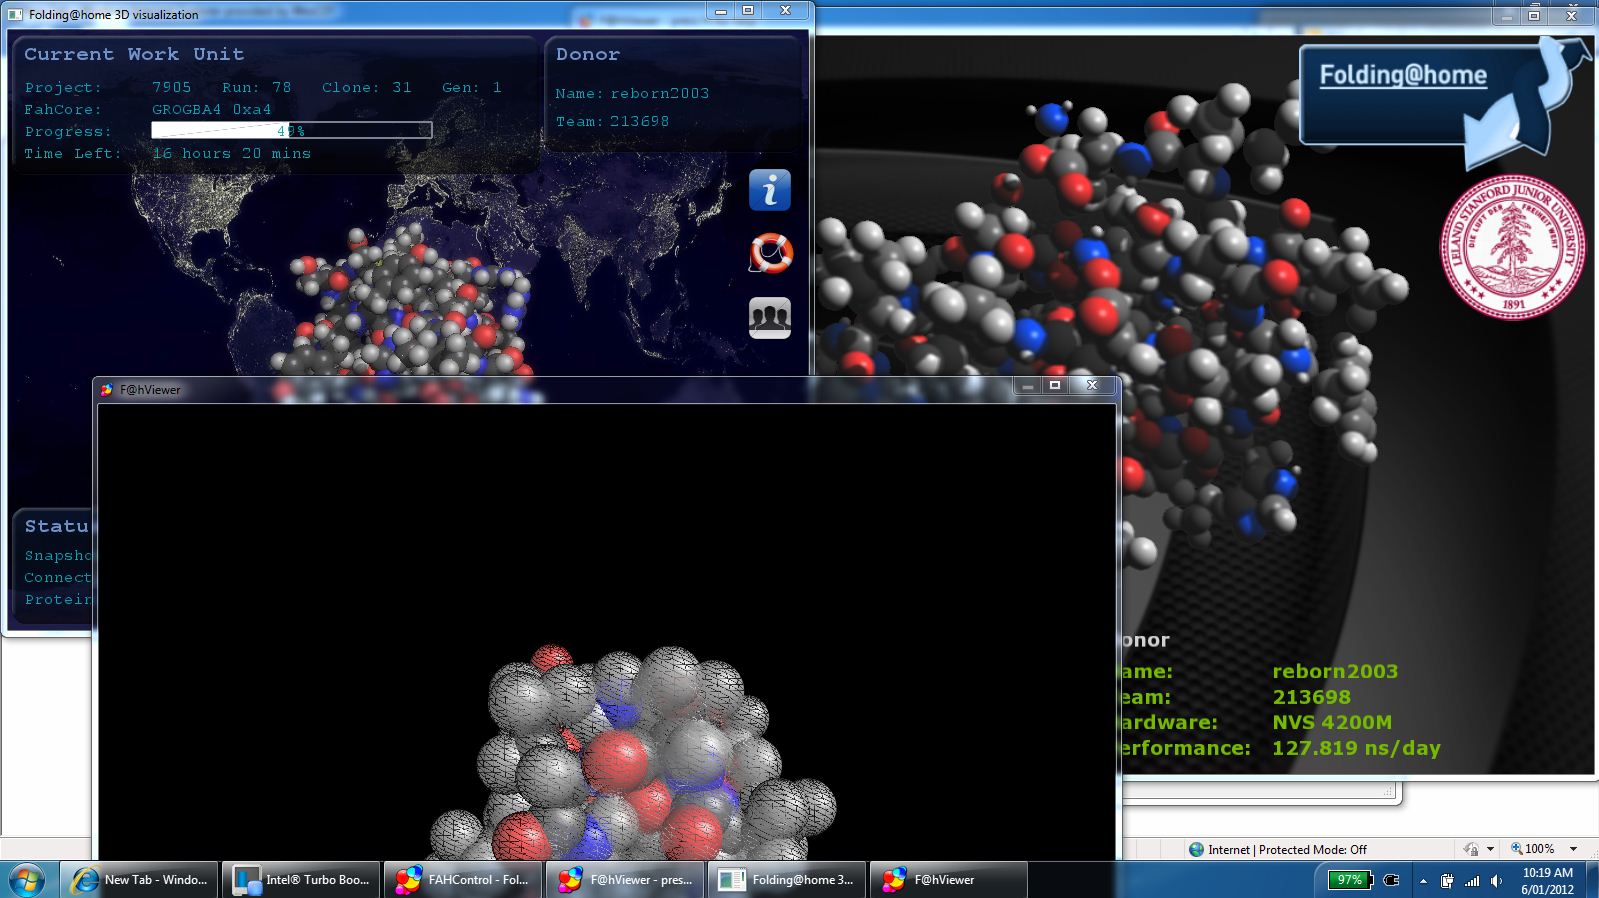
Task: Click the work unit progress bar
Action: 291,130
